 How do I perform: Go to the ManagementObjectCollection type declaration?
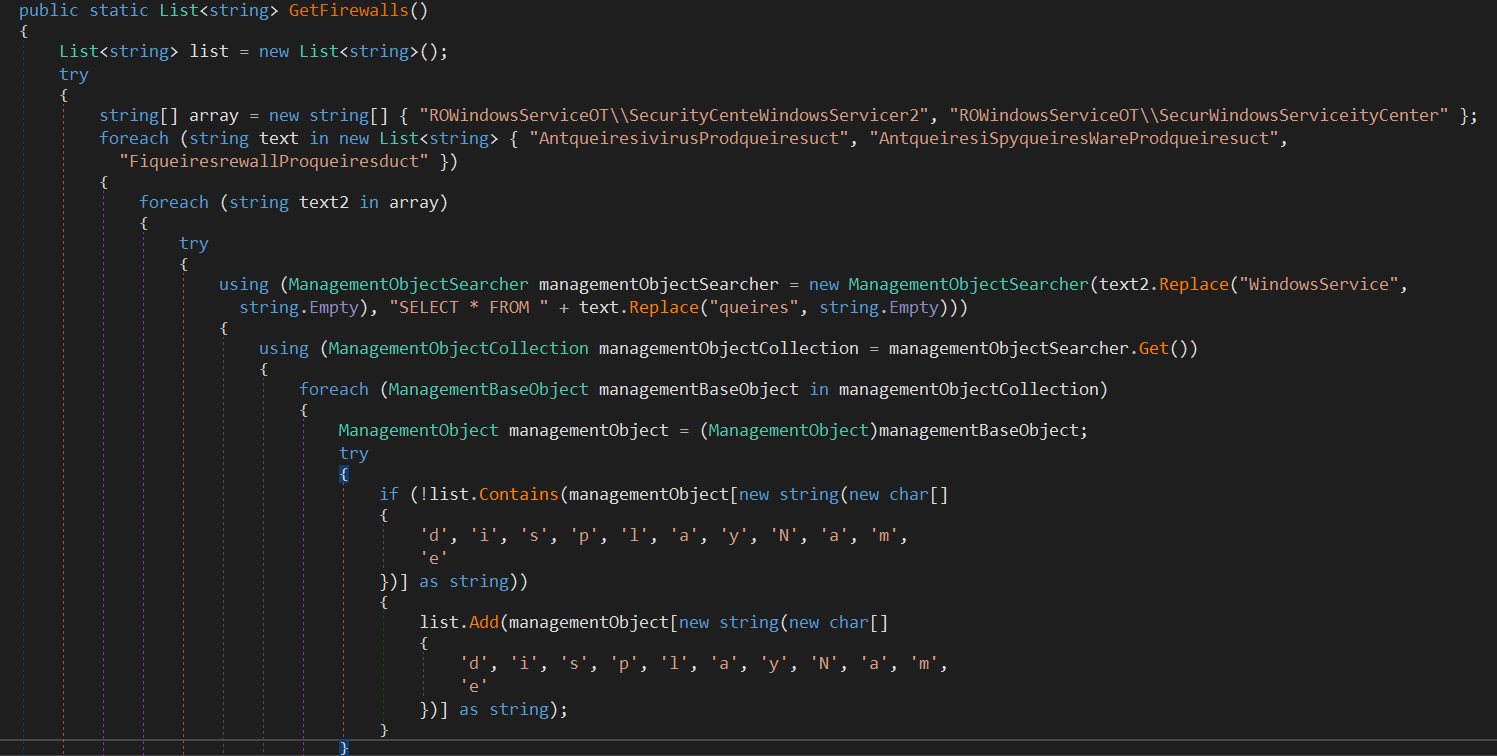[458, 348]
